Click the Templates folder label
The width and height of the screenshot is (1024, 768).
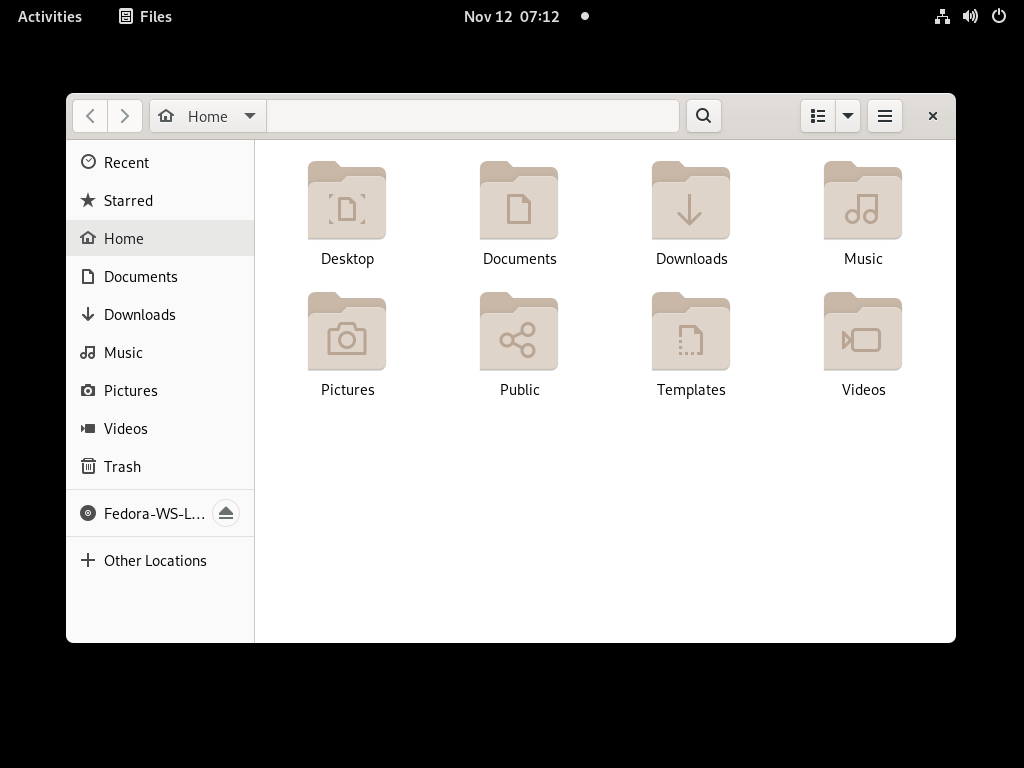click(691, 390)
